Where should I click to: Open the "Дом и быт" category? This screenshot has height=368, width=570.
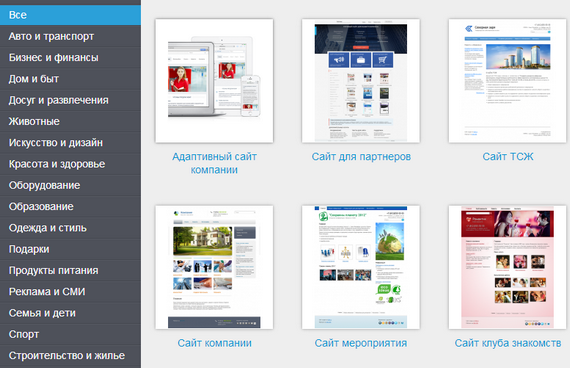[70, 79]
